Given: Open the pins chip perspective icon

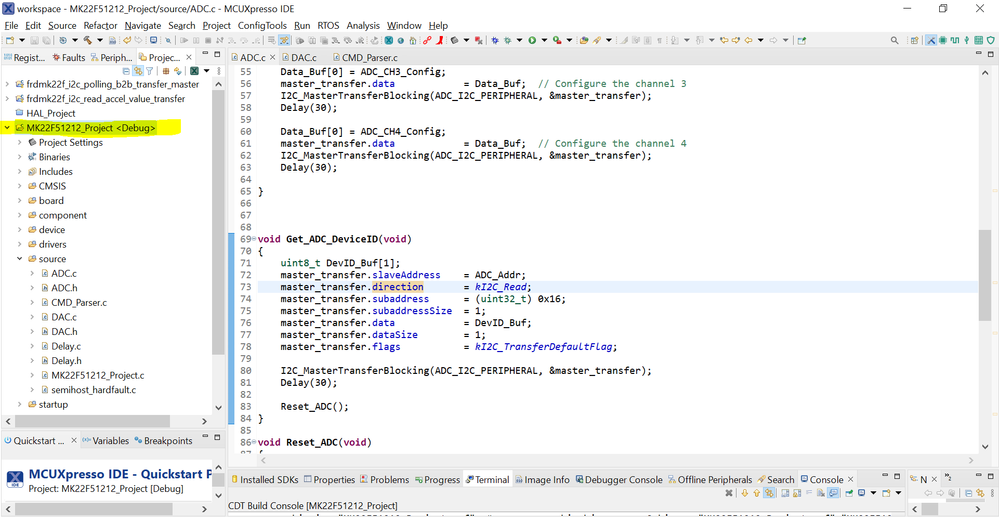Looking at the screenshot, I should point(943,40).
